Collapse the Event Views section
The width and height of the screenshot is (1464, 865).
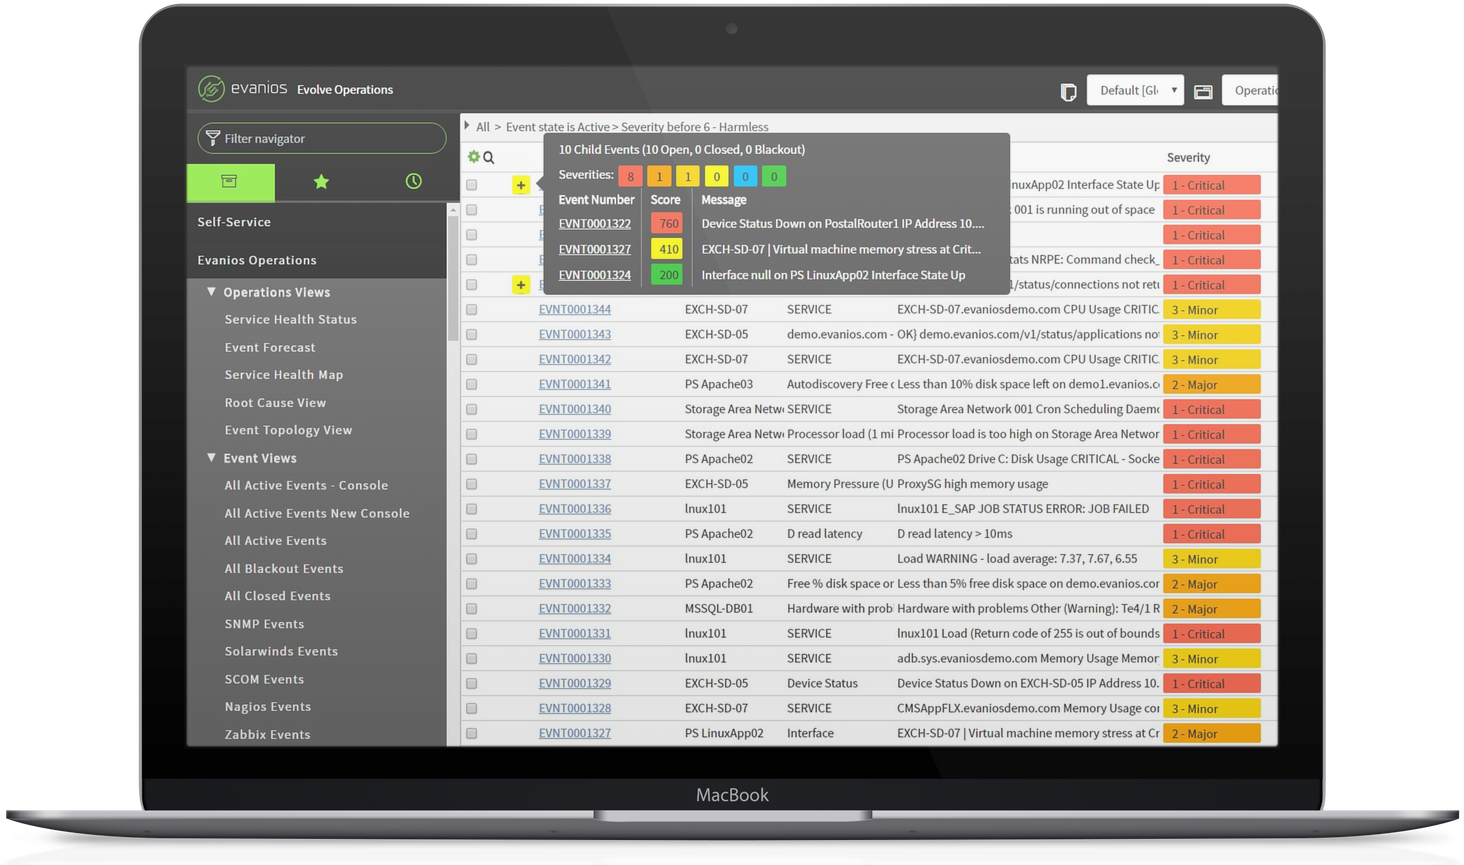(212, 458)
